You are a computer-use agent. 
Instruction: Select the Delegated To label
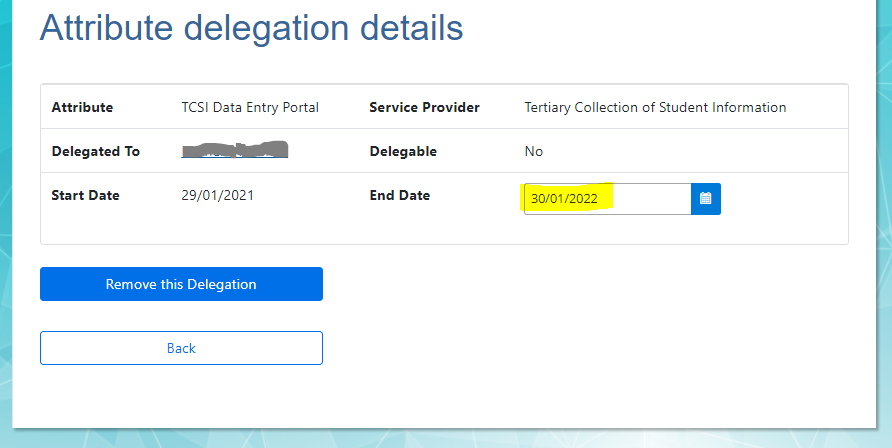[x=95, y=151]
